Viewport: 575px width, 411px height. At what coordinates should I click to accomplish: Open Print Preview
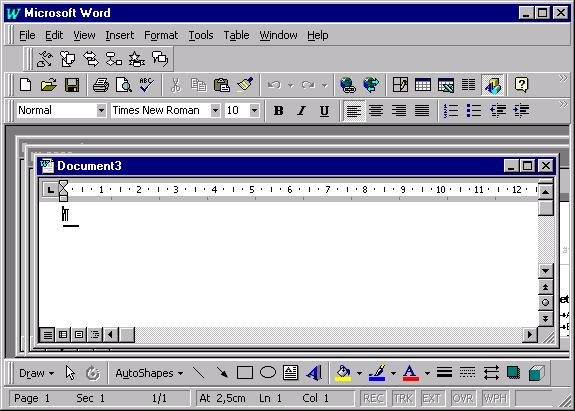(x=124, y=85)
